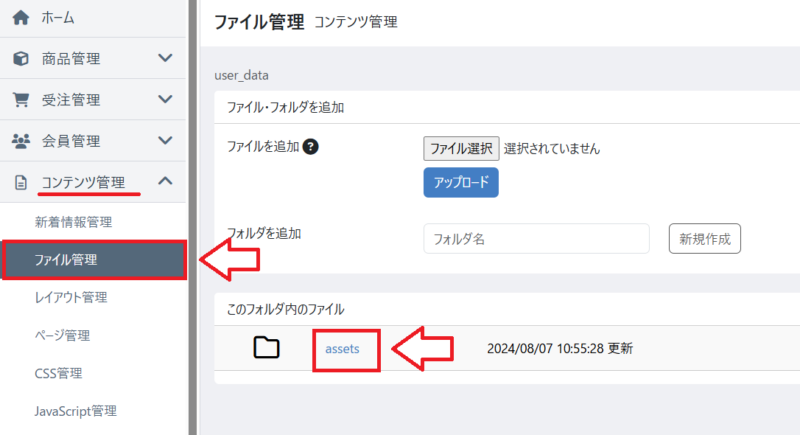Viewport: 800px width, 435px height.
Task: Click the member management people icon
Action: point(21,141)
